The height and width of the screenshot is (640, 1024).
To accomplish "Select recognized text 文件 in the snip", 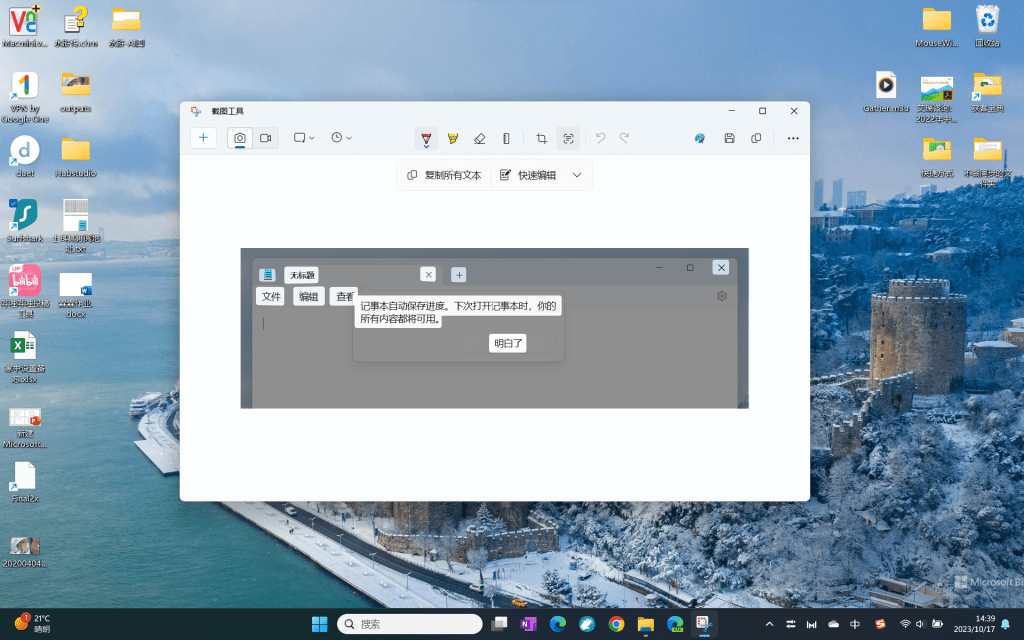I will click(x=270, y=296).
